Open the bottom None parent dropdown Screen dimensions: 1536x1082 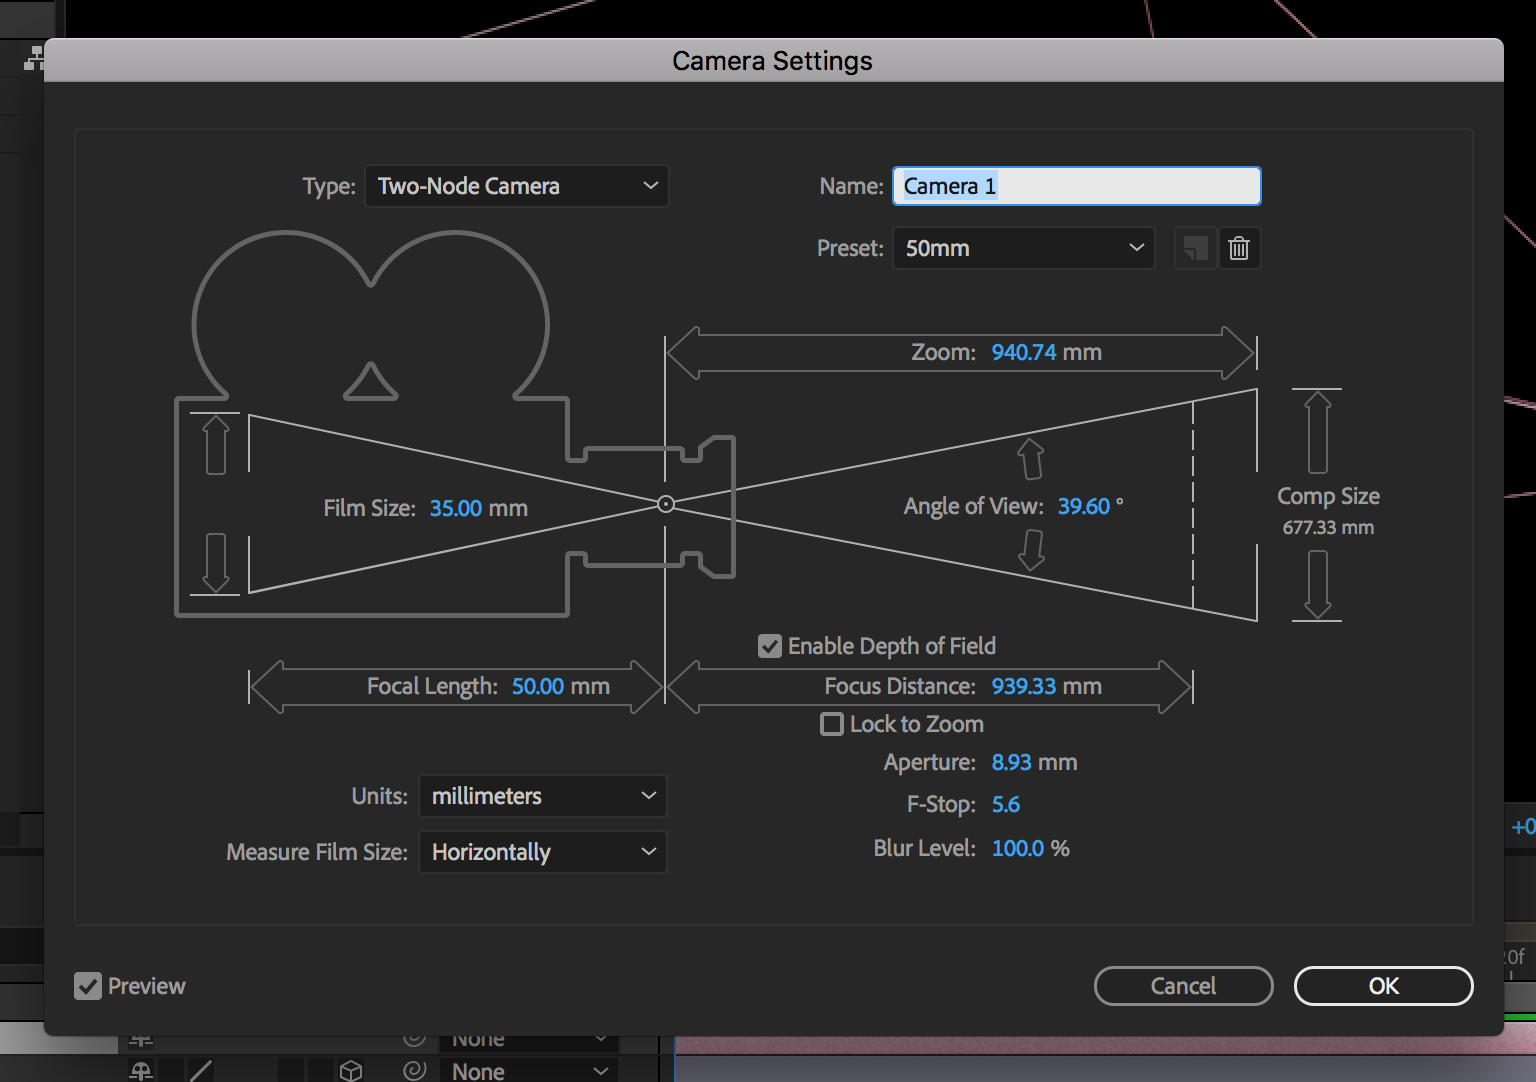pos(530,1071)
